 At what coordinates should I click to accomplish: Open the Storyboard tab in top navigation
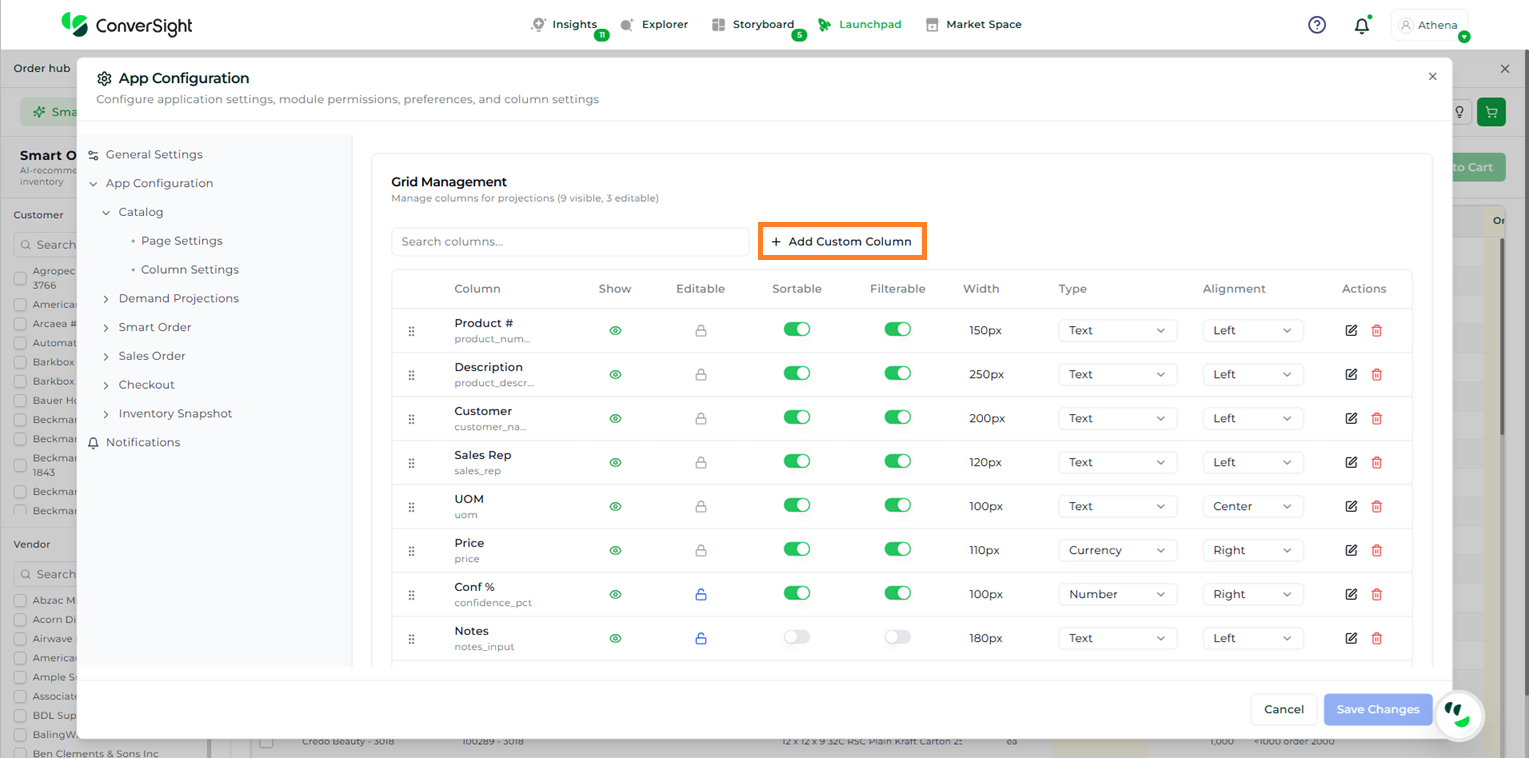[762, 24]
